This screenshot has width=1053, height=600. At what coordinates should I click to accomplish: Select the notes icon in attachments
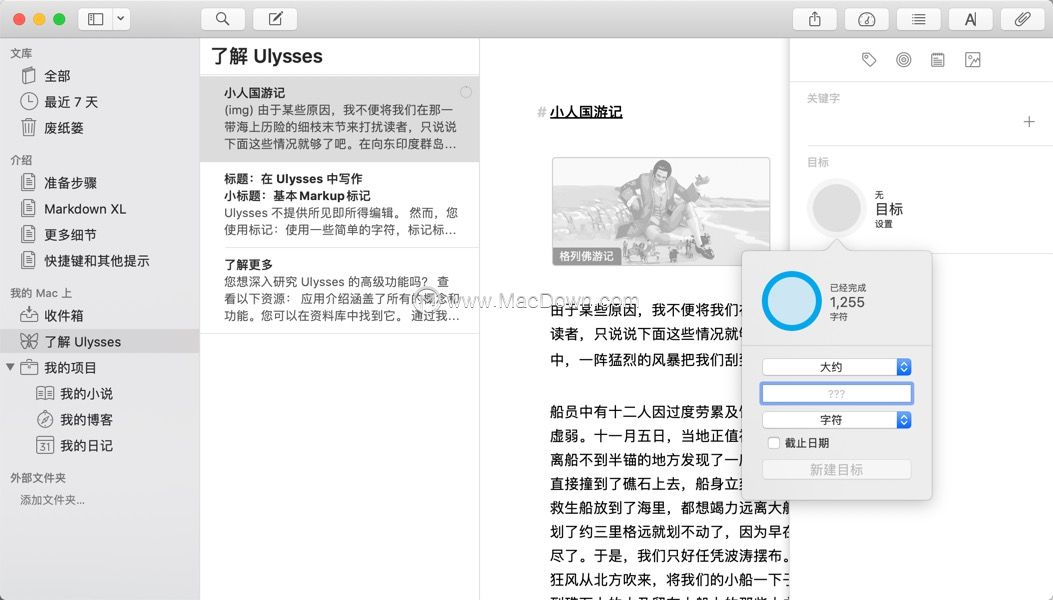(x=938, y=60)
